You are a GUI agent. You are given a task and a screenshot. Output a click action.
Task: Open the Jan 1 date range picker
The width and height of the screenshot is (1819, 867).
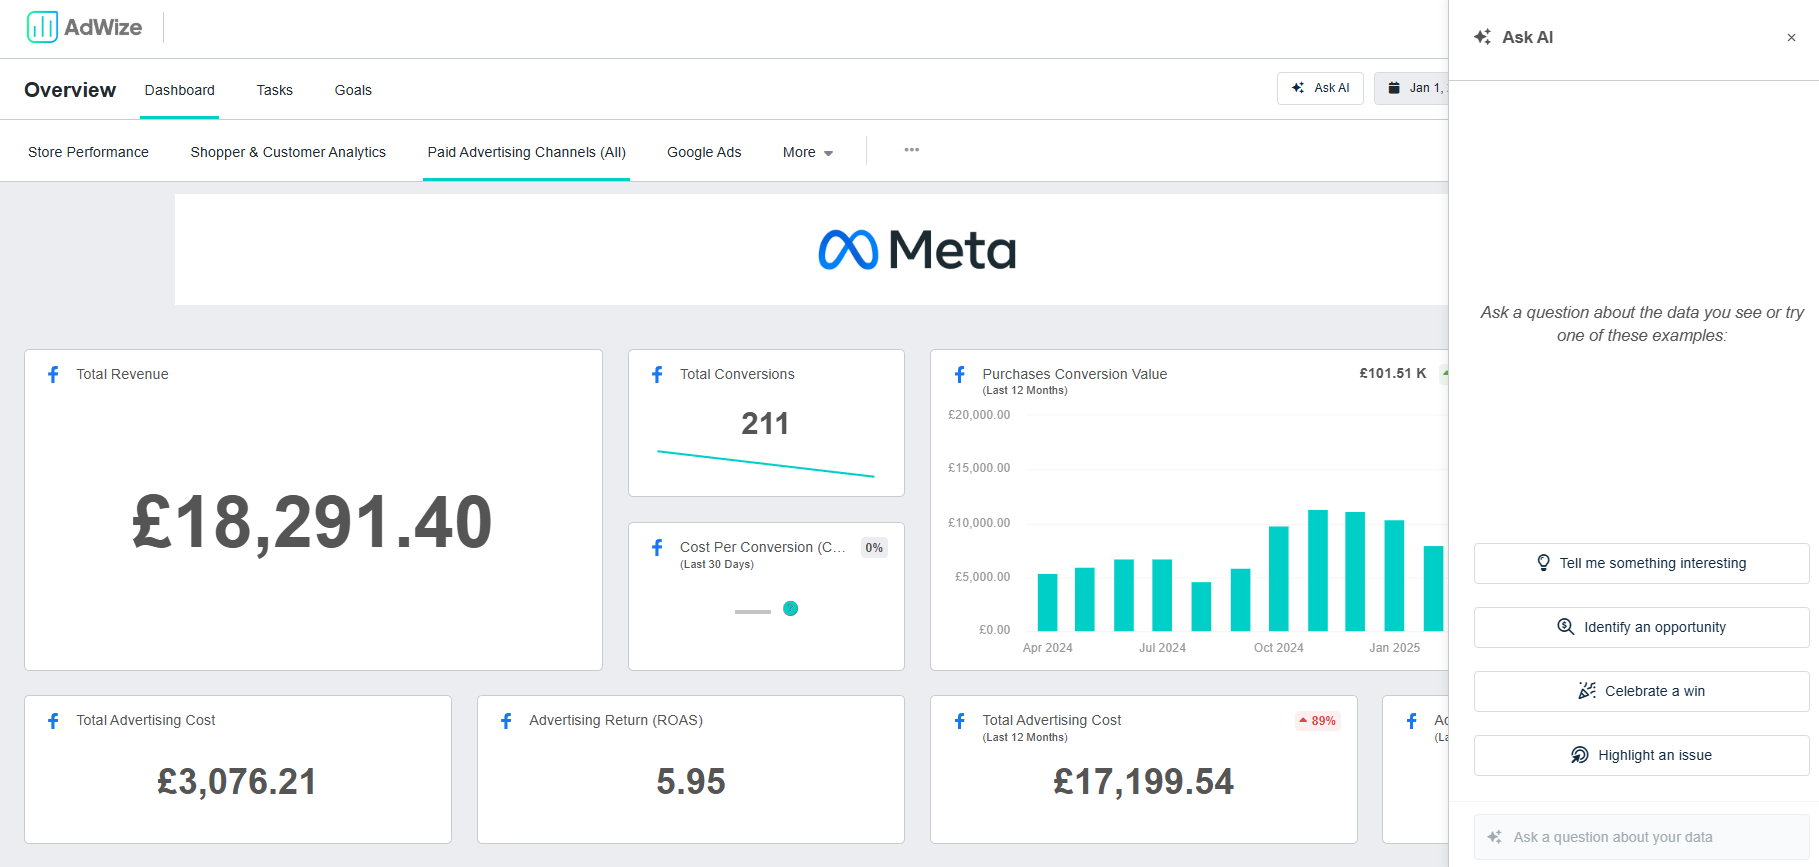[x=1412, y=88]
